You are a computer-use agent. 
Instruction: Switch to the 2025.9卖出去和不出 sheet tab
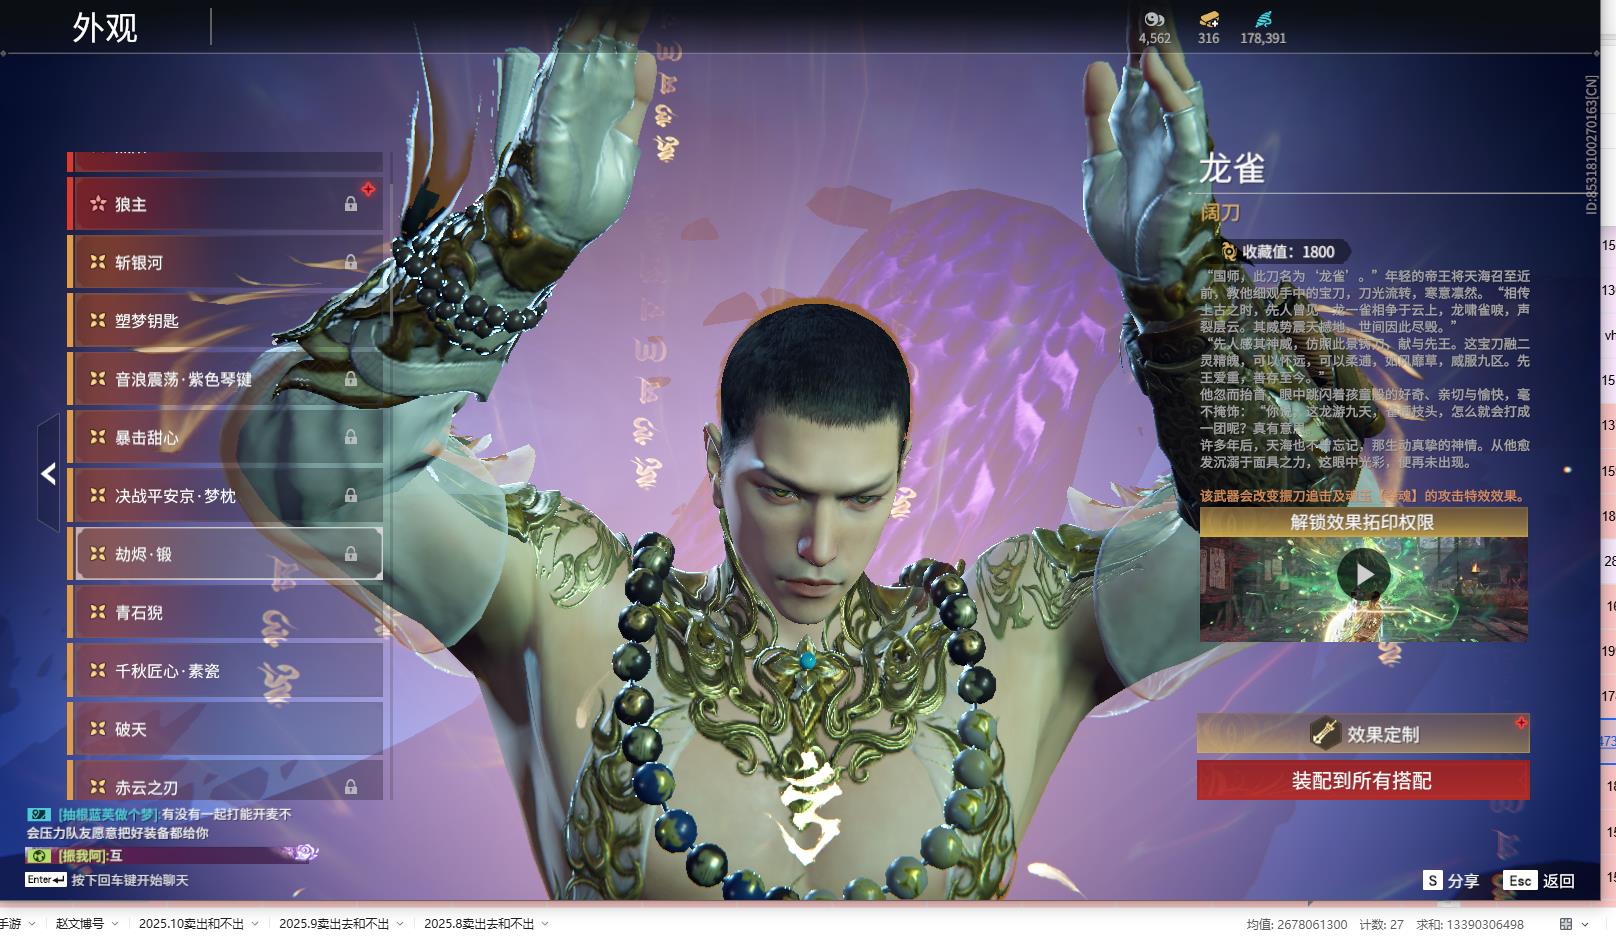334,924
